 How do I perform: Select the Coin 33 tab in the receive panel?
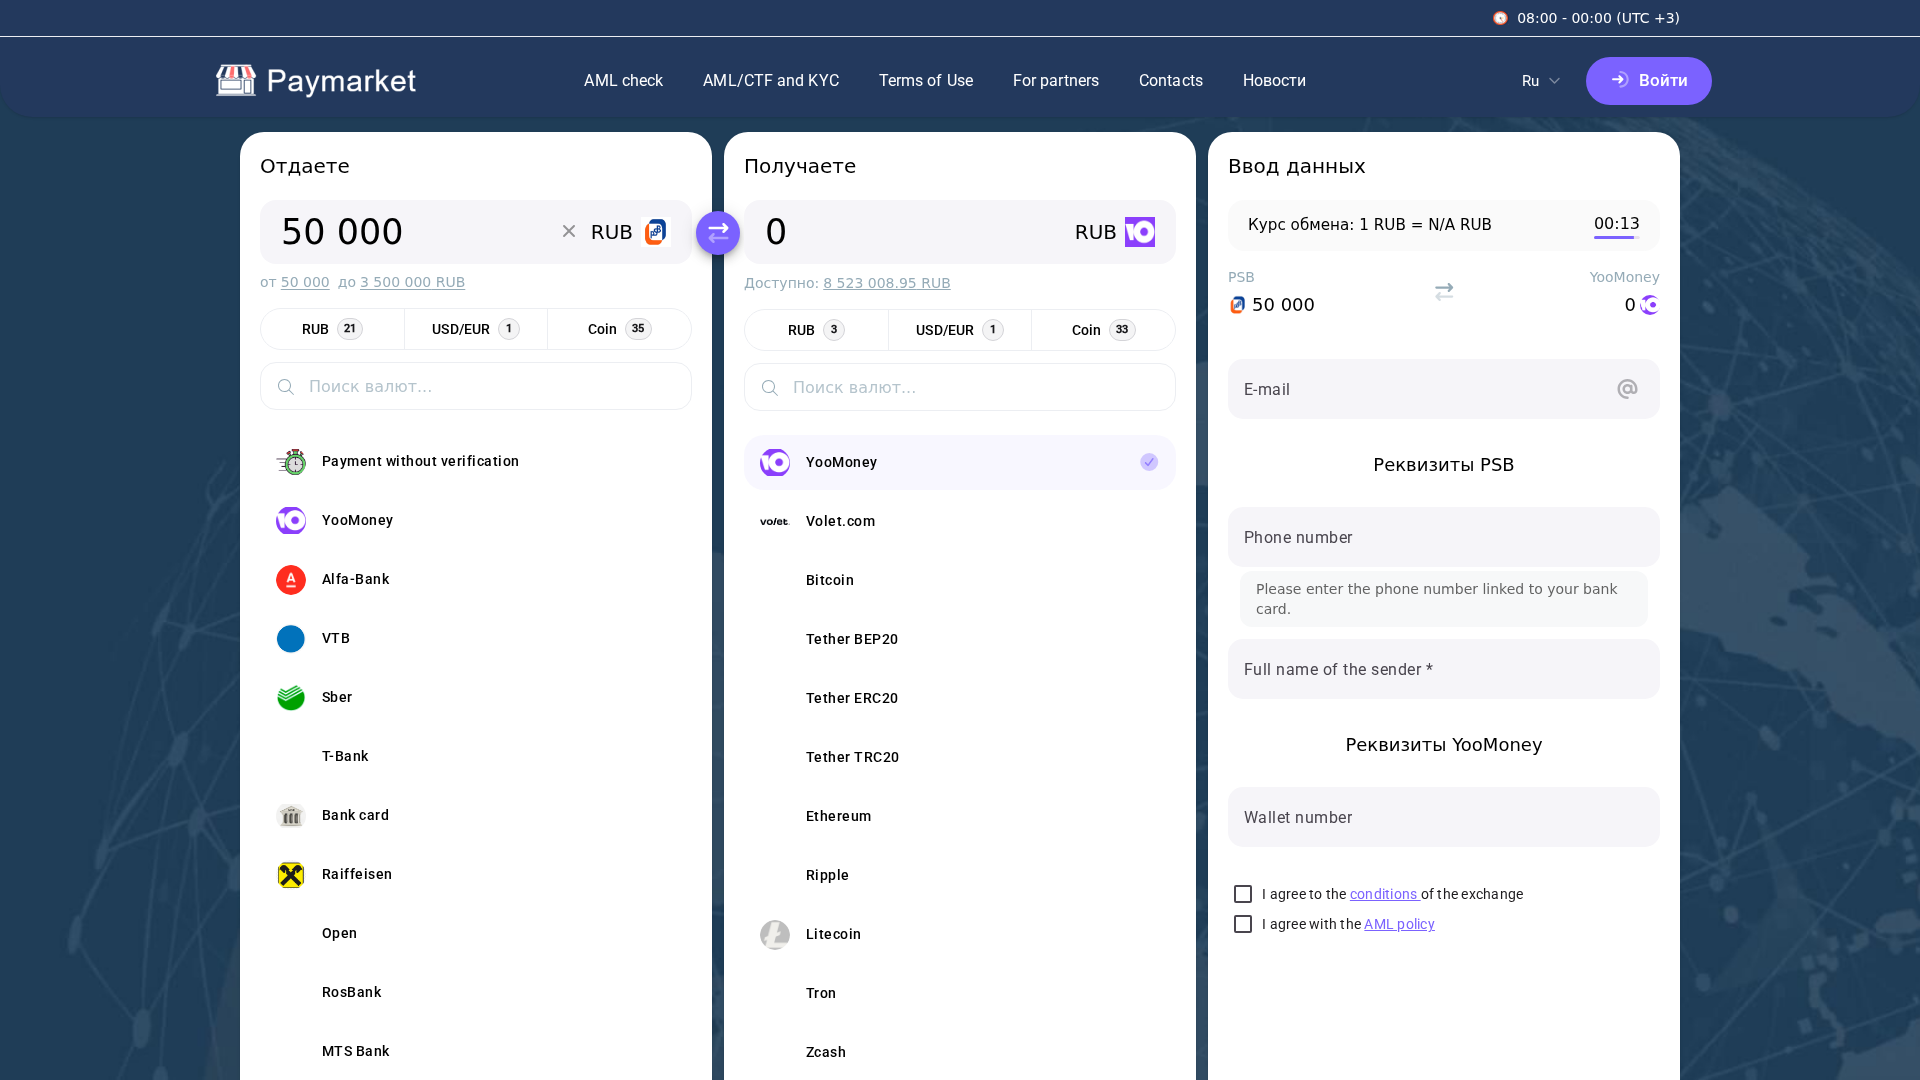tap(1104, 330)
